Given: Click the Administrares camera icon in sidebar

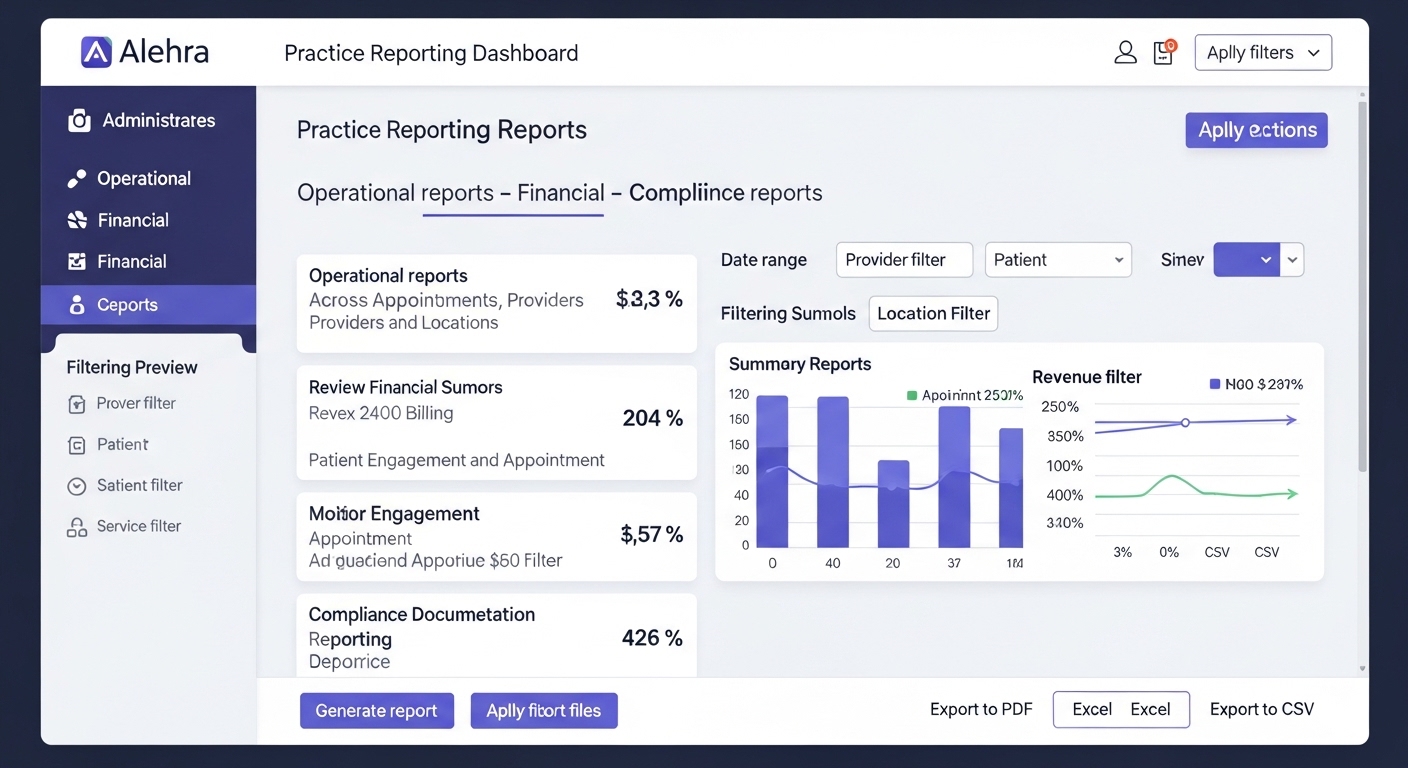Looking at the screenshot, I should pyautogui.click(x=79, y=121).
